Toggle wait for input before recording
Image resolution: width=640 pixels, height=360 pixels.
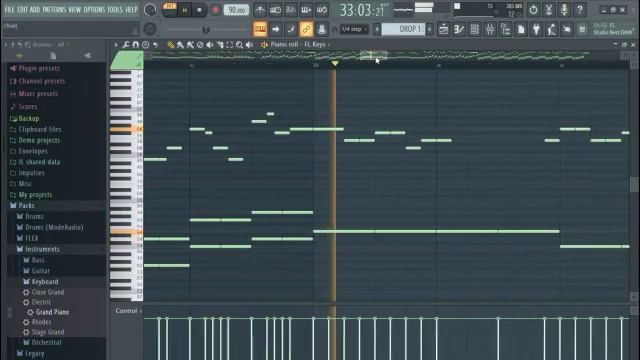(x=275, y=10)
